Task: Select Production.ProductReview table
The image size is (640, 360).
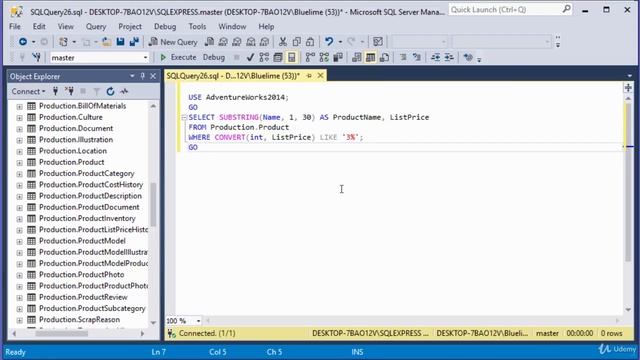Action: click(83, 297)
